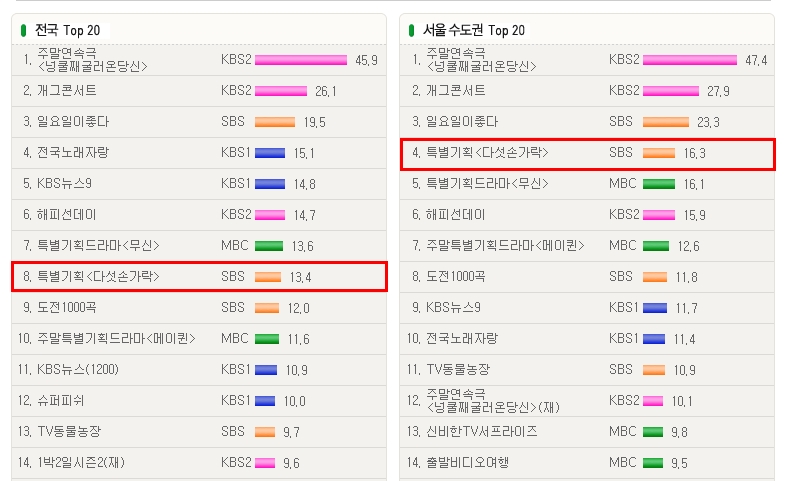Click the 47.4 rating value
The width and height of the screenshot is (790, 481).
[756, 60]
